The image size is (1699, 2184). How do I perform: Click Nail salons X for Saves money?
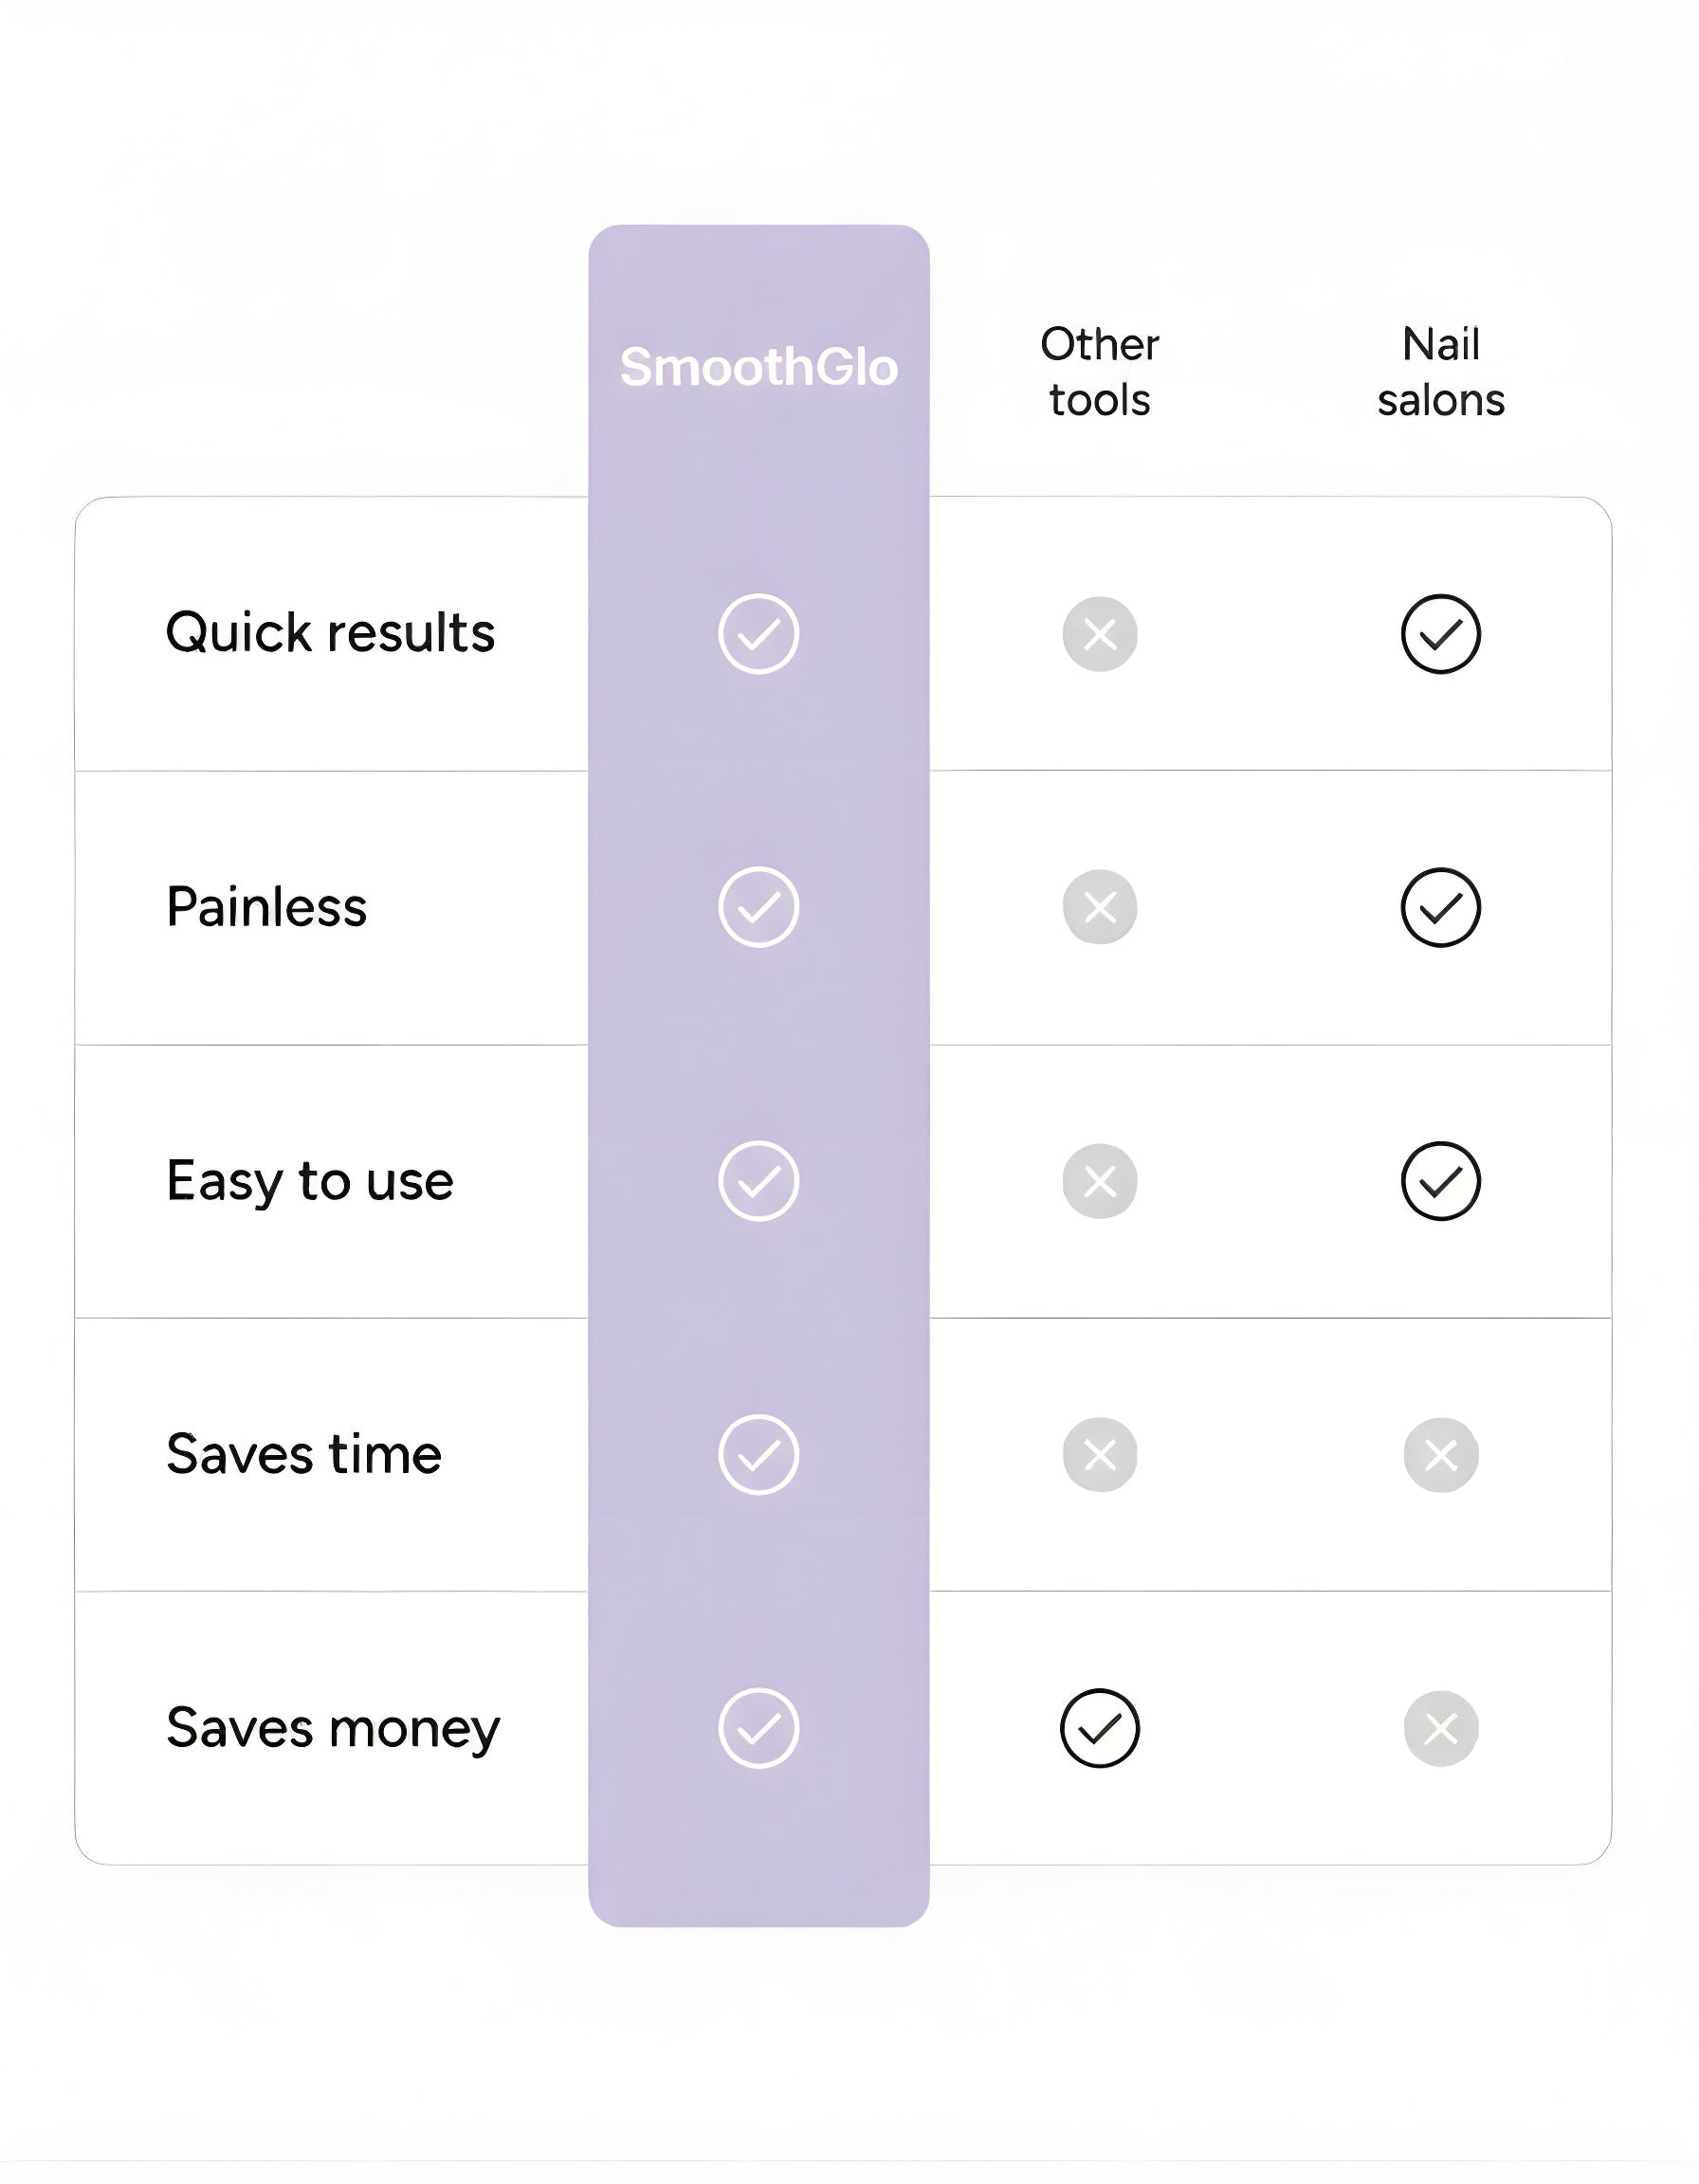1441,1729
